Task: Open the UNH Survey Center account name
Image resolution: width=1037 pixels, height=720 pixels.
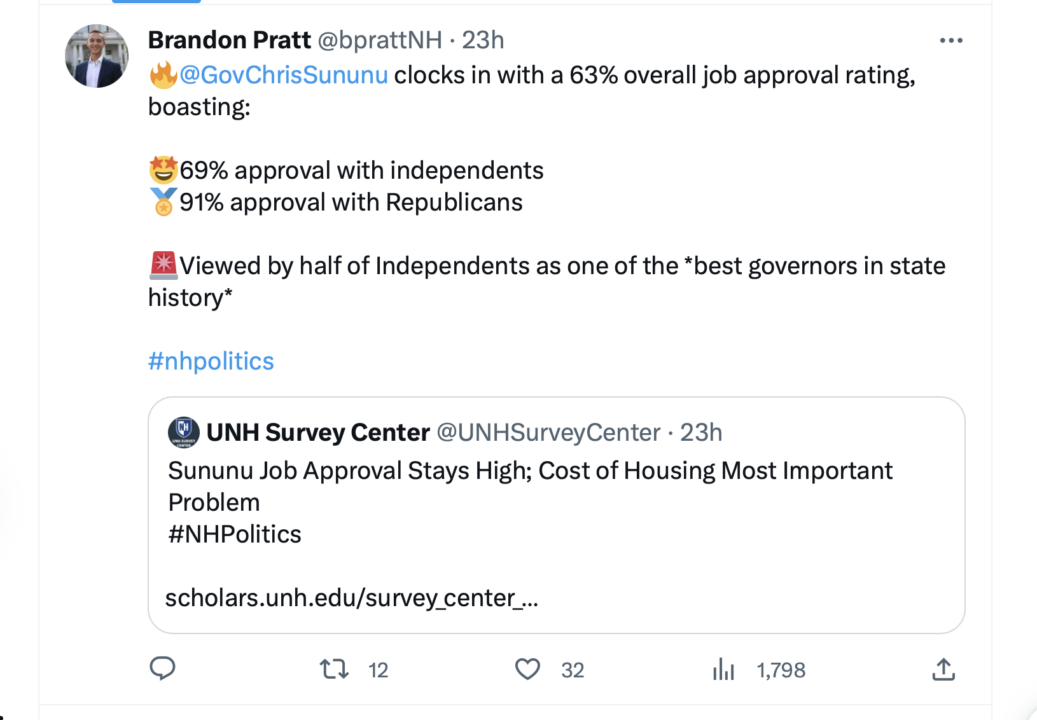Action: point(318,433)
